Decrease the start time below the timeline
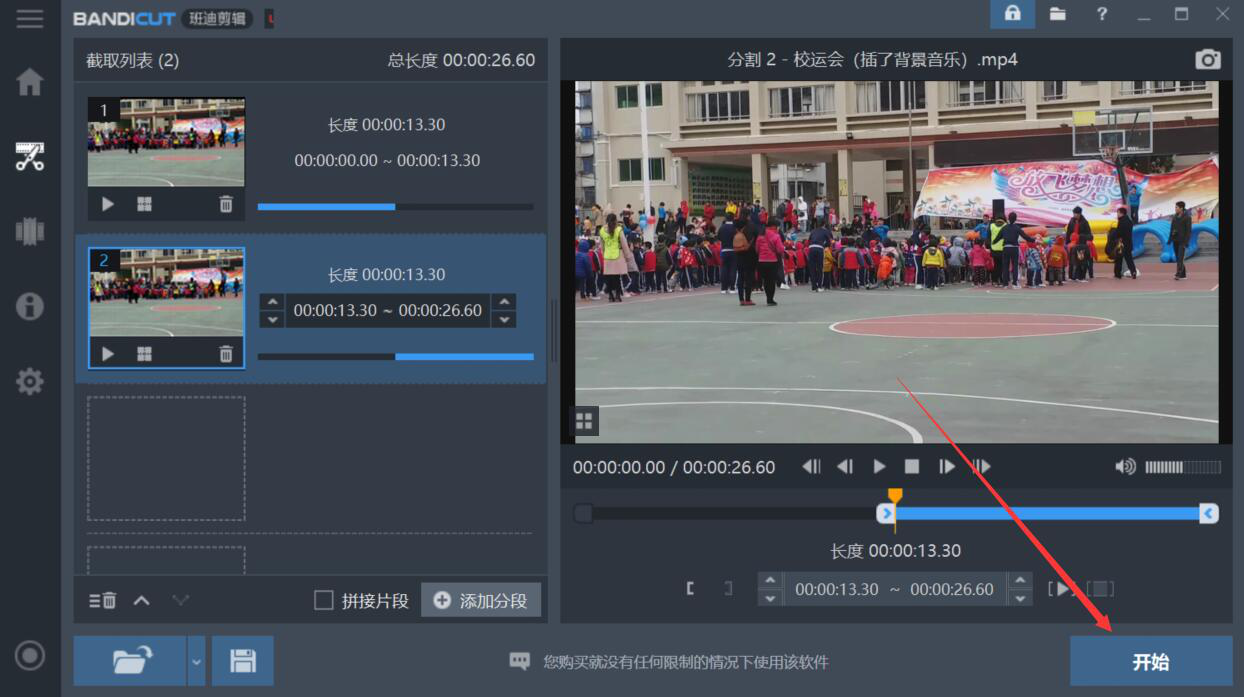The height and width of the screenshot is (697, 1244). coord(769,598)
